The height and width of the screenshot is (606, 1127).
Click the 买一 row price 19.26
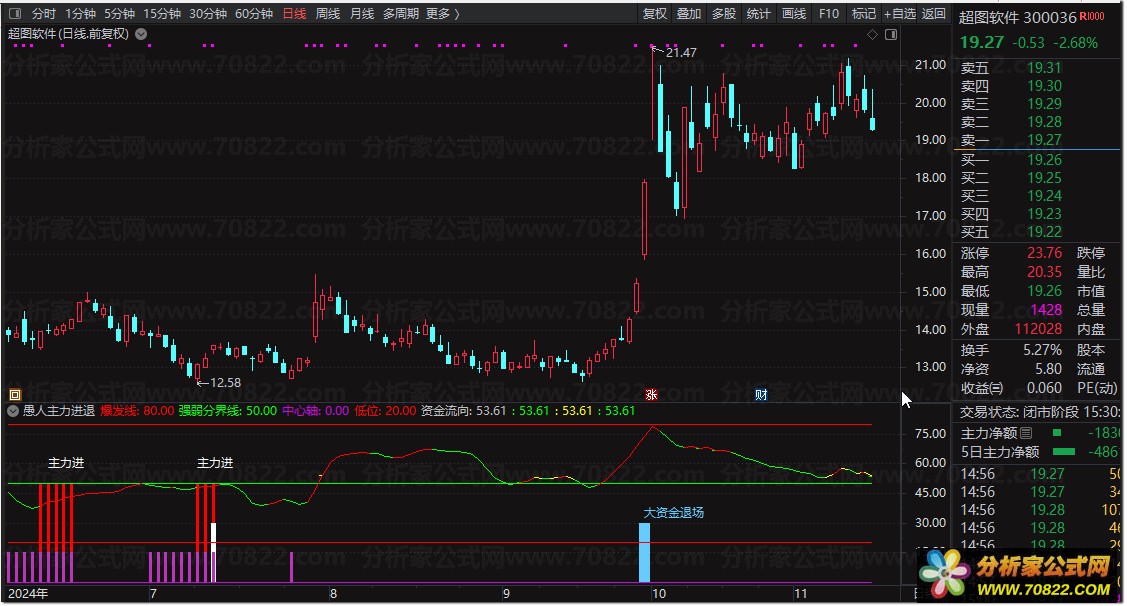1044,160
